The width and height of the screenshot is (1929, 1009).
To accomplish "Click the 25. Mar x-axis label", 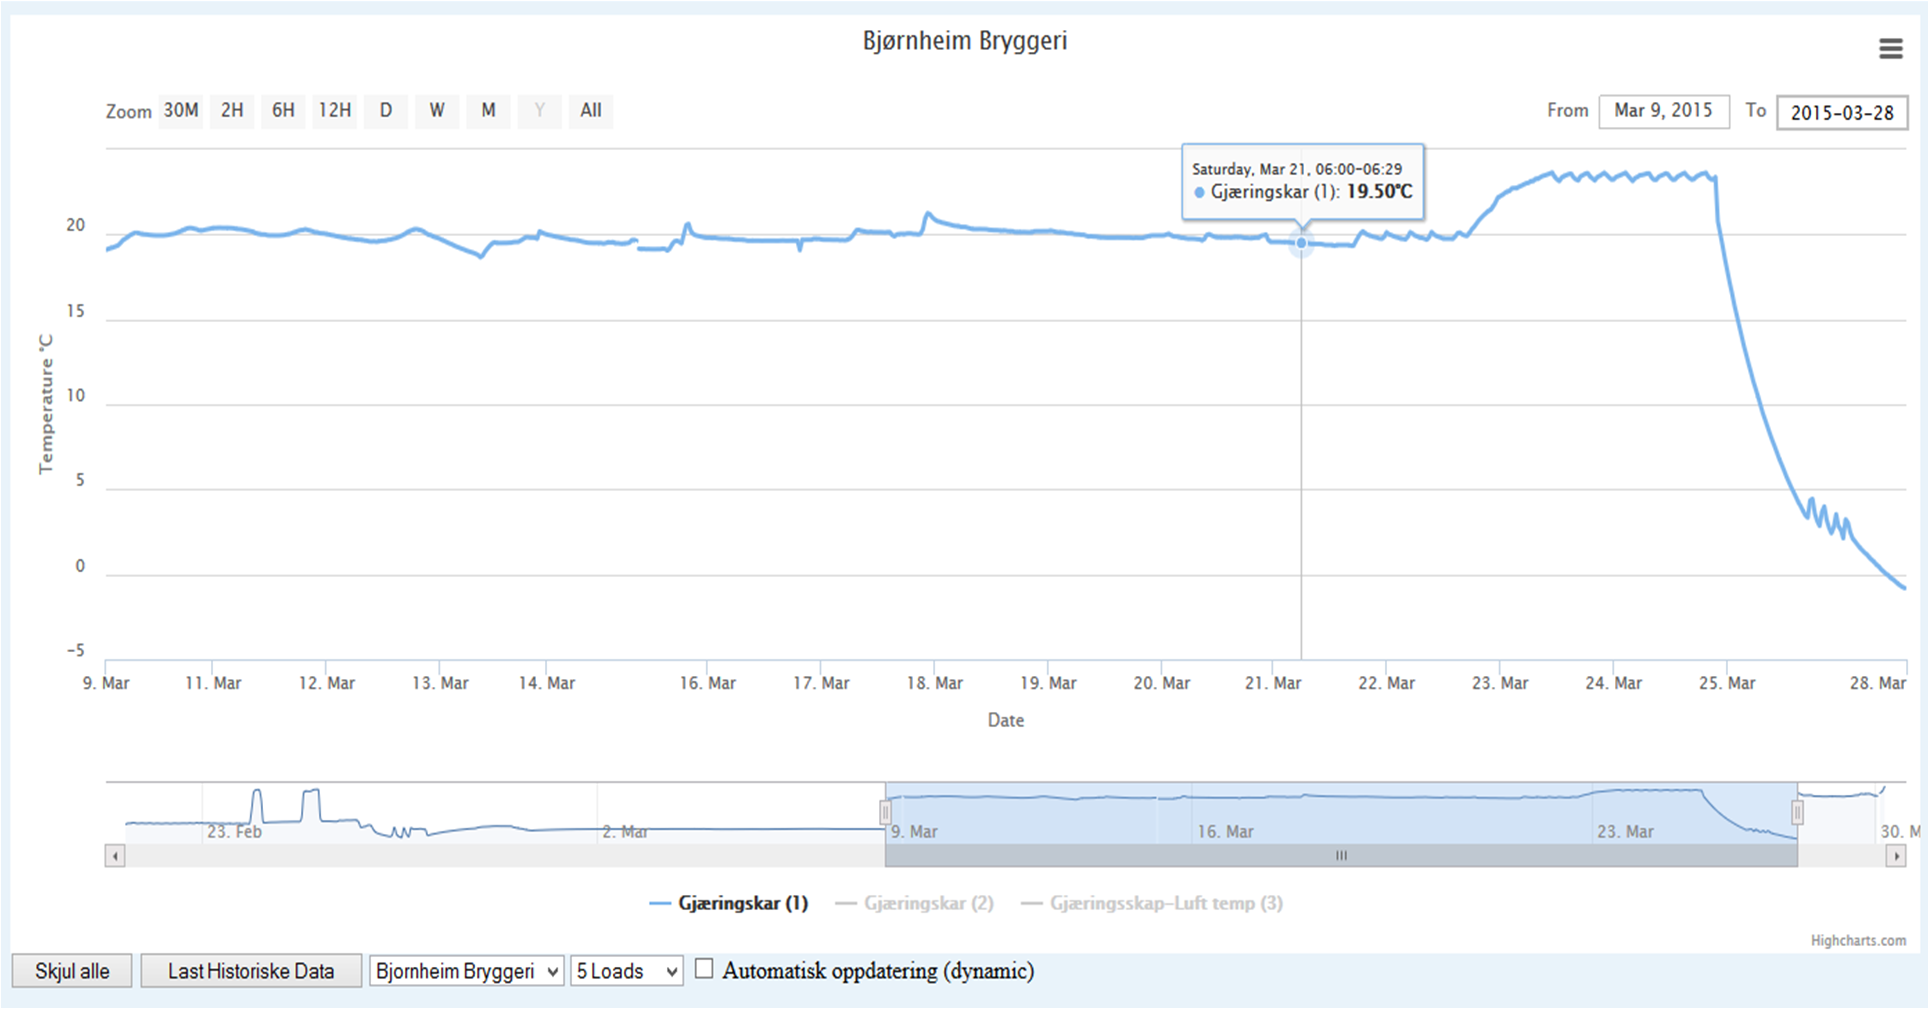I will click(x=1727, y=683).
